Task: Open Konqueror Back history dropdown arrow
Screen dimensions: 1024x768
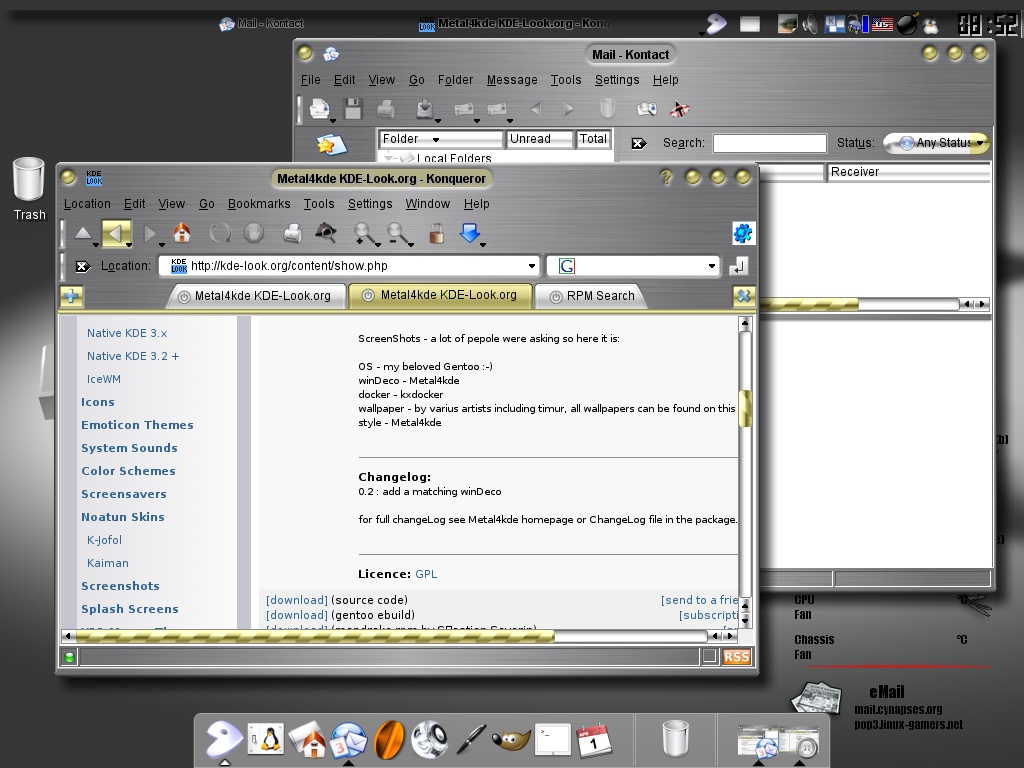Action: click(129, 244)
